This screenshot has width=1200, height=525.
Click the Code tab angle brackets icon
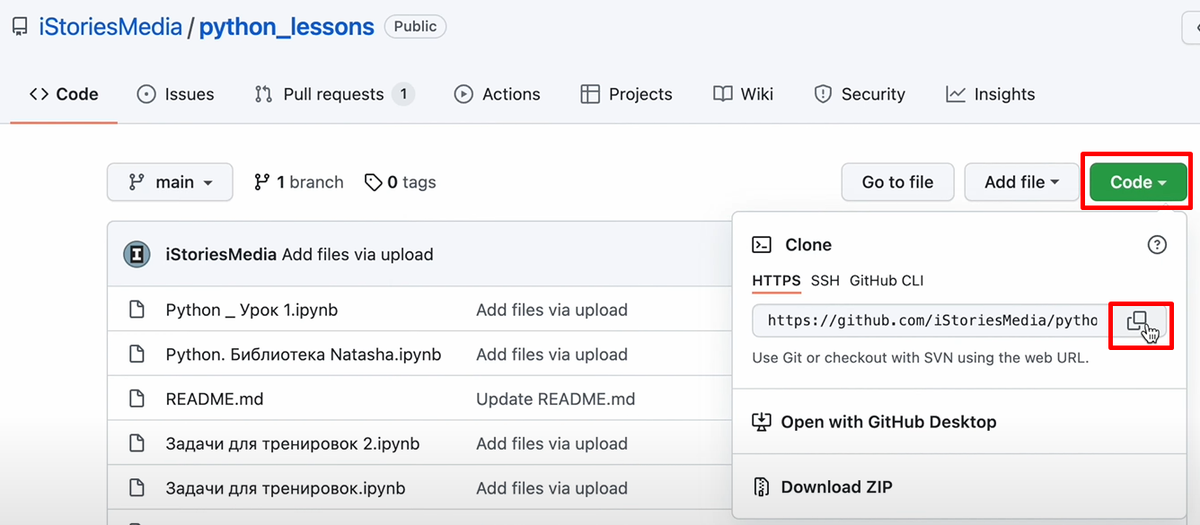pos(39,94)
